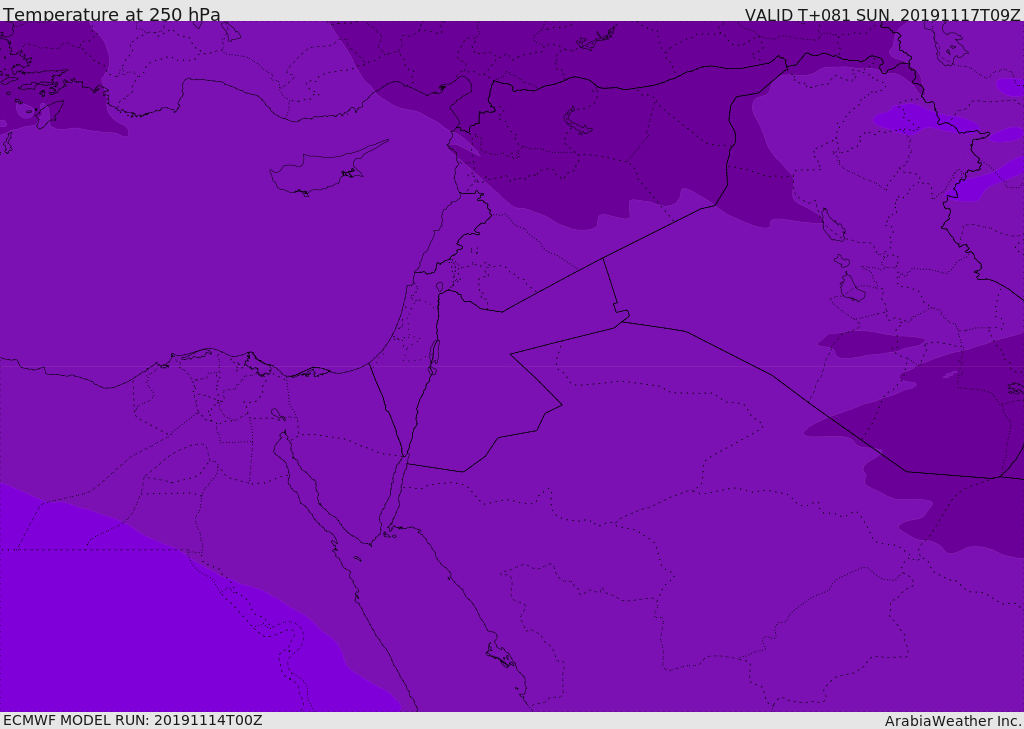Screen dimensions: 1024x729
Task: Click the Dead Sea outline
Action: [x=434, y=352]
